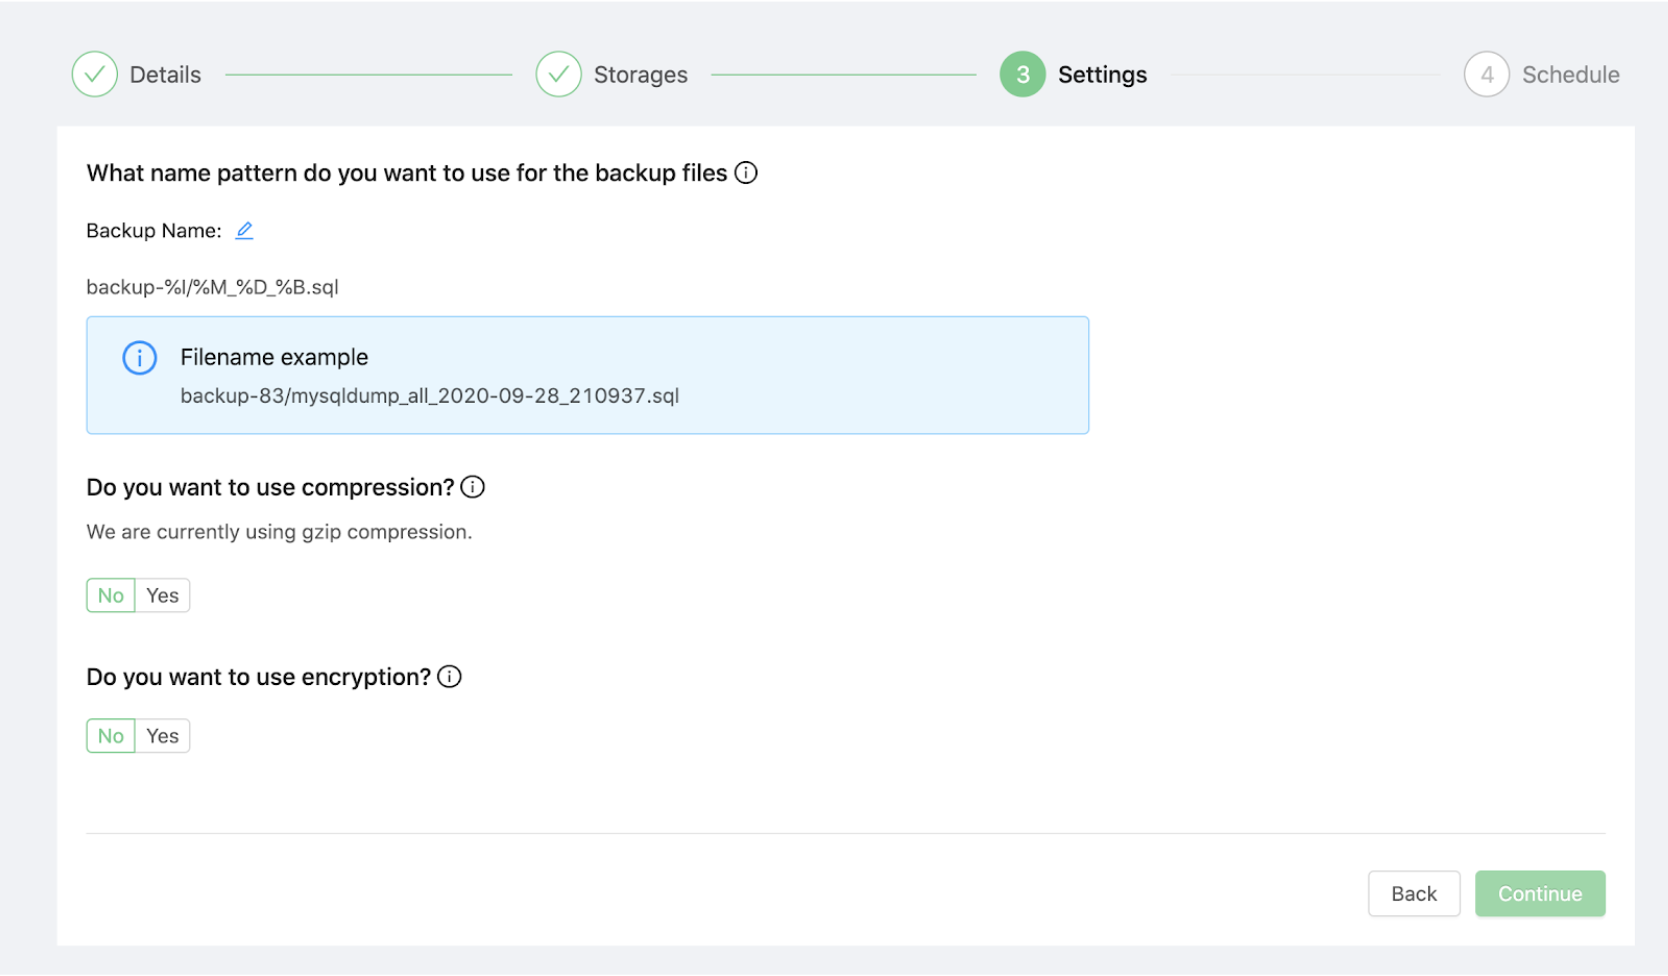Click the example filename backup-83 text
Screen dimensions: 1668x976
pyautogui.click(x=429, y=396)
